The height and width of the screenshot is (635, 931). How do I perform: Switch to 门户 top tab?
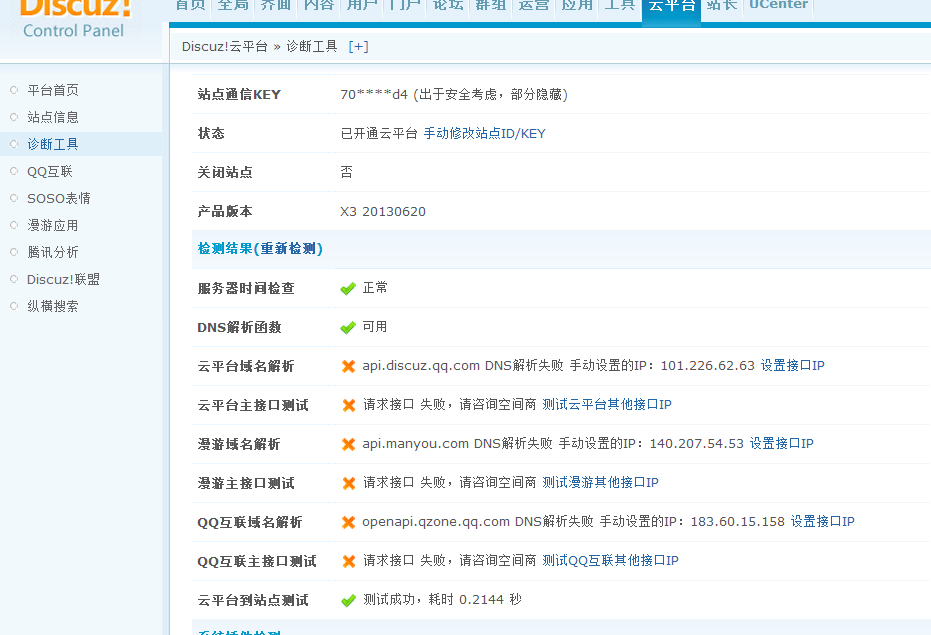click(405, 7)
